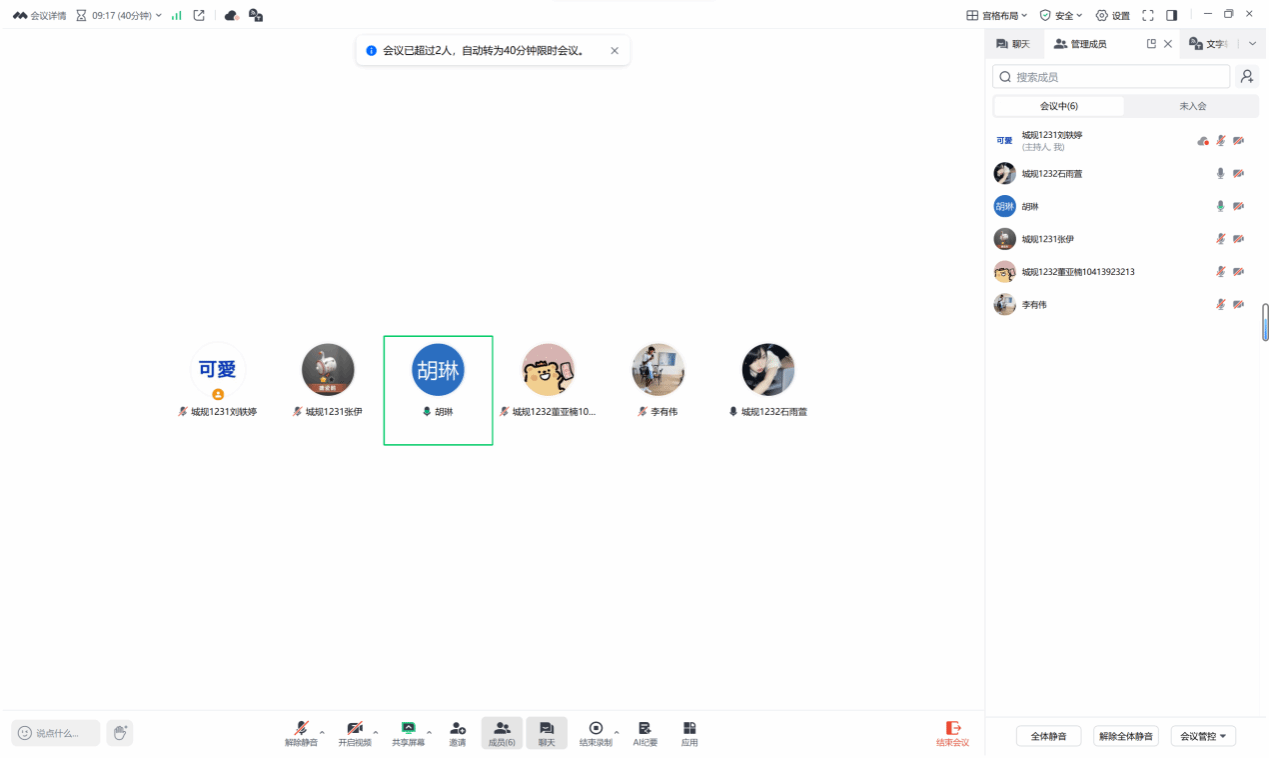Click the member list scrollbar handle
The width and height of the screenshot is (1270, 758).
(1265, 323)
